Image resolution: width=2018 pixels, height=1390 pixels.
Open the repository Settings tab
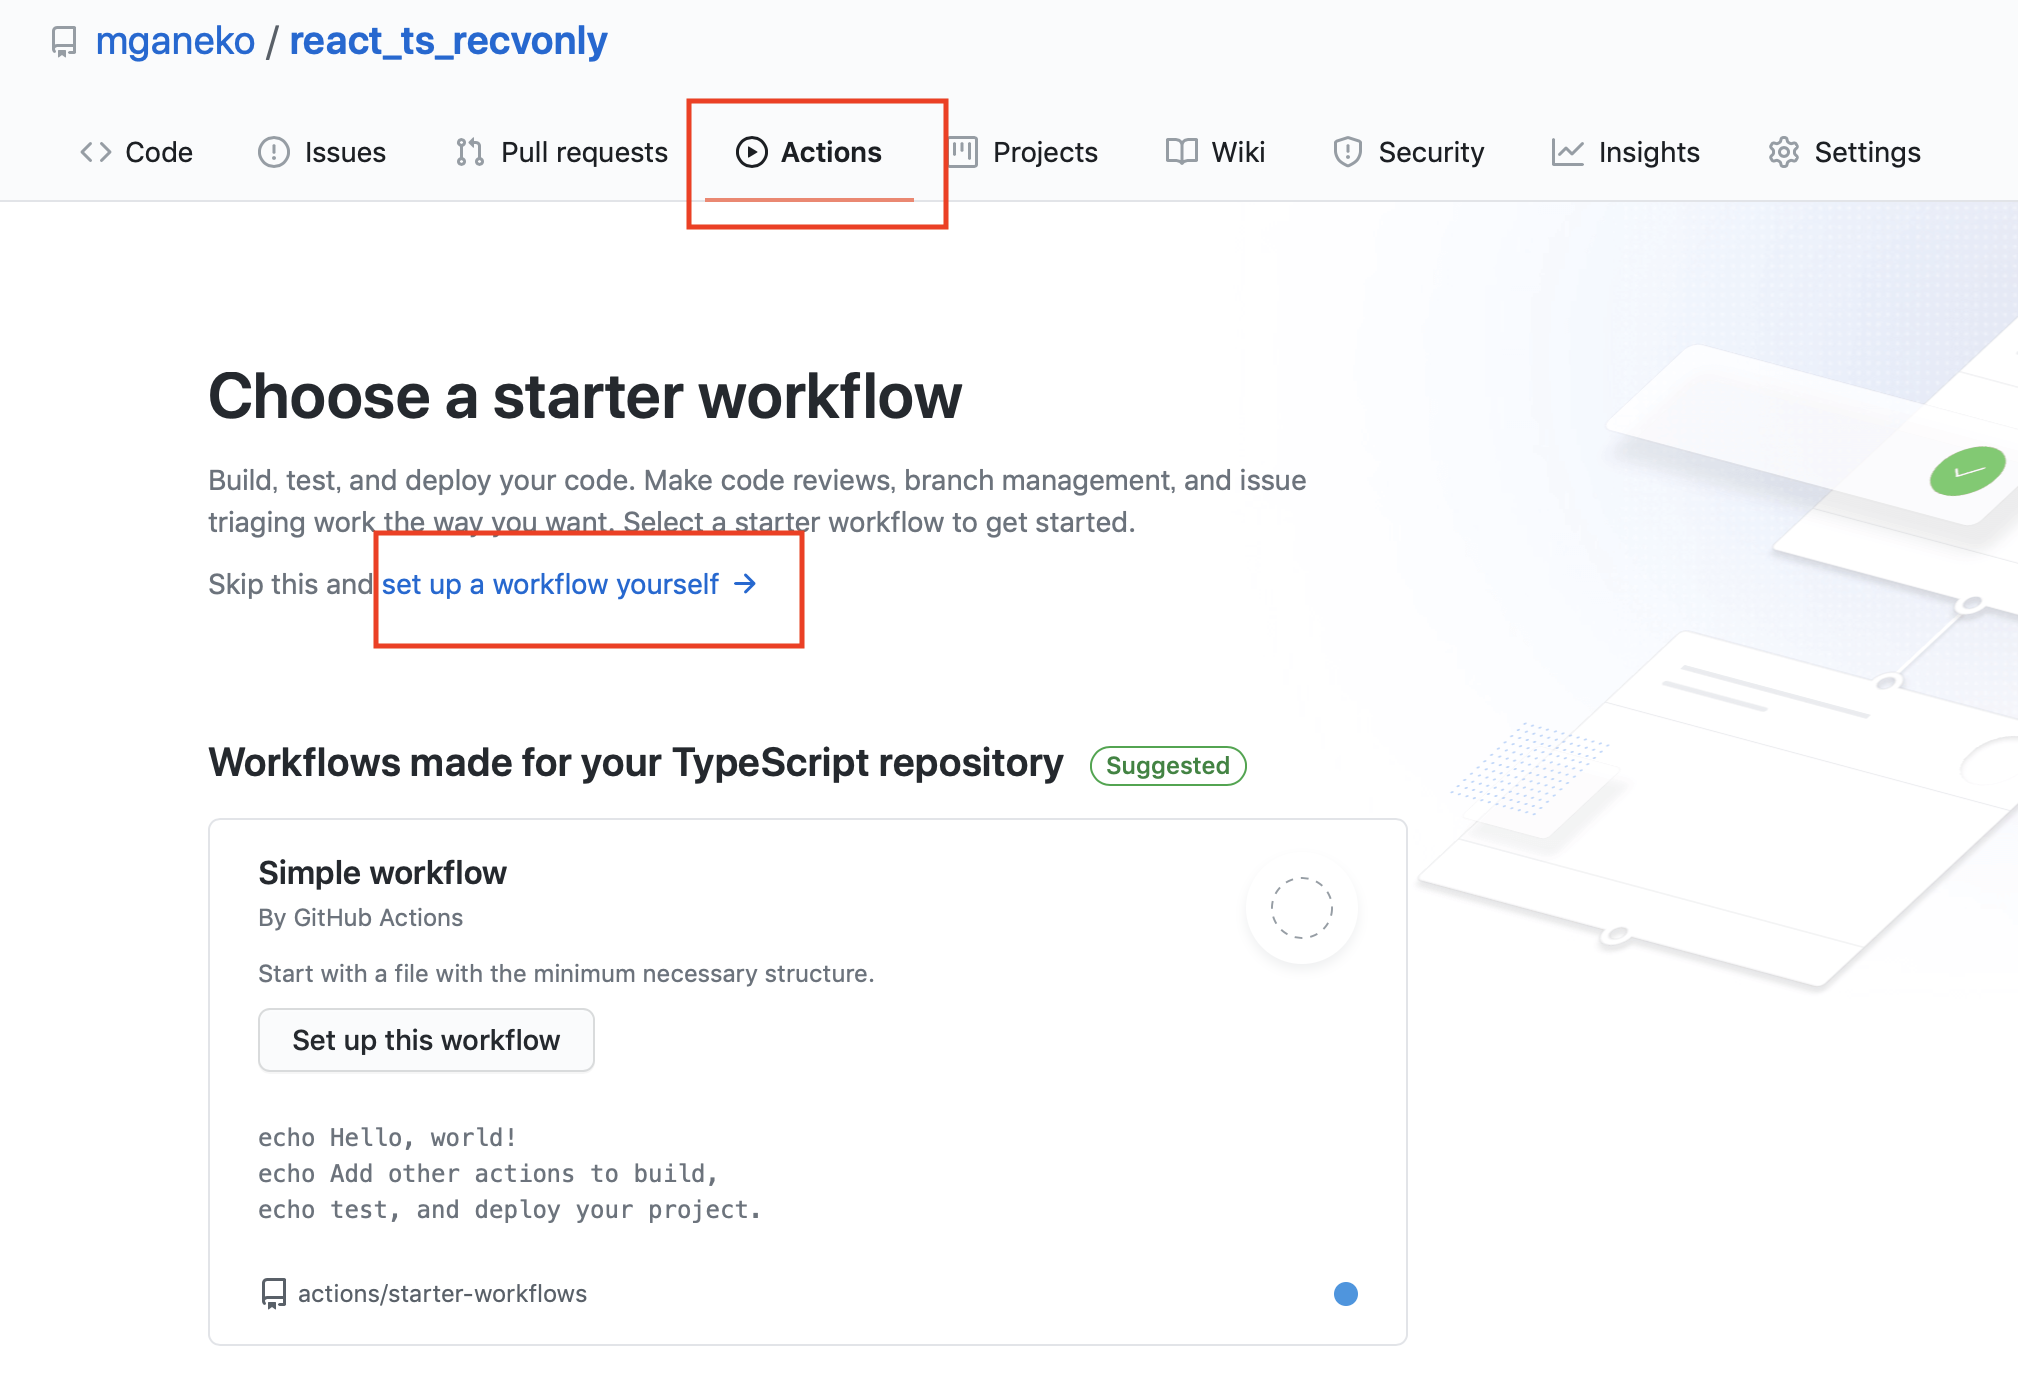(x=1844, y=152)
